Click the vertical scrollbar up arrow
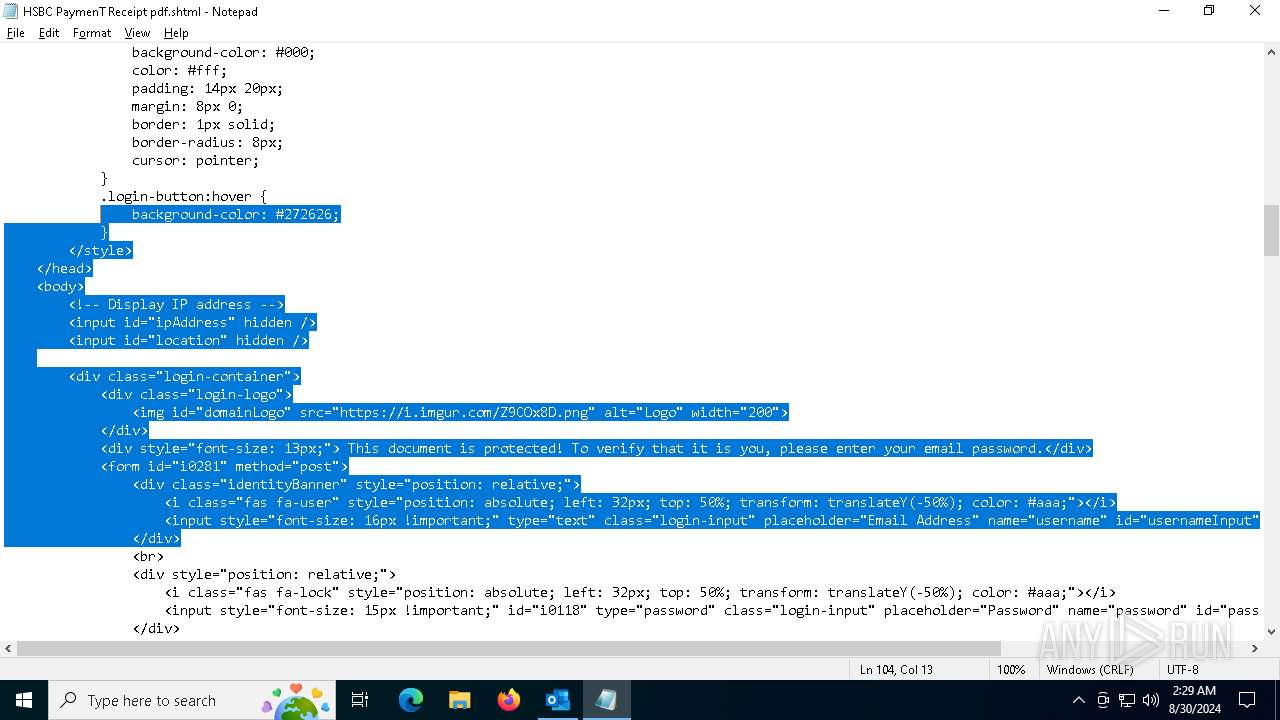Viewport: 1280px width, 720px height. click(1271, 53)
